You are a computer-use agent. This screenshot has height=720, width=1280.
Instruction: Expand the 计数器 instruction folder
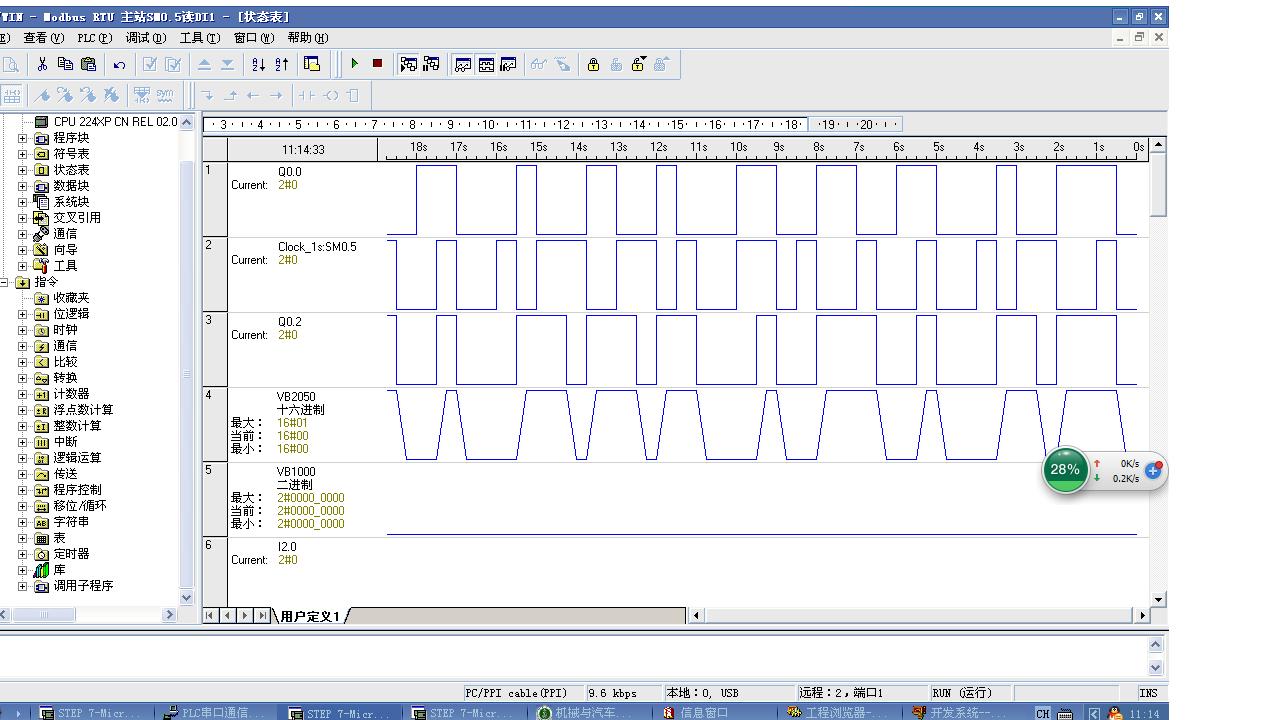23,394
